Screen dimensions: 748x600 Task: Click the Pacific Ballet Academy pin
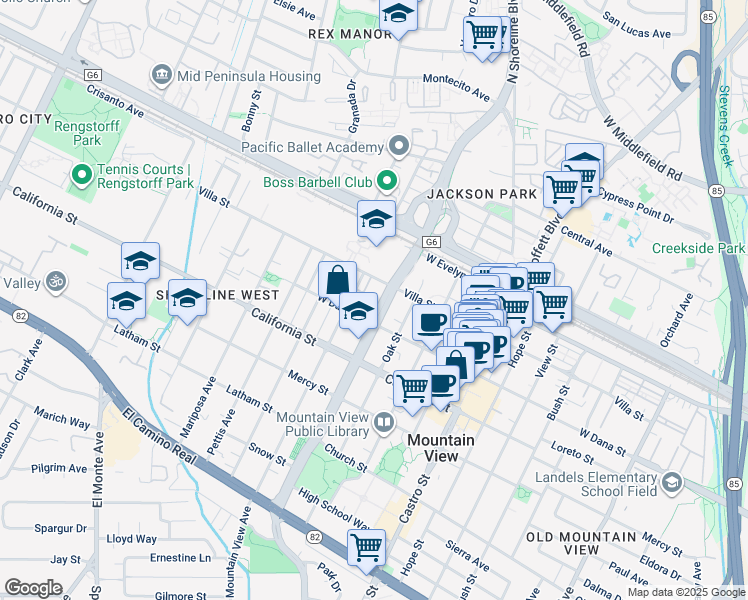pyautogui.click(x=401, y=147)
